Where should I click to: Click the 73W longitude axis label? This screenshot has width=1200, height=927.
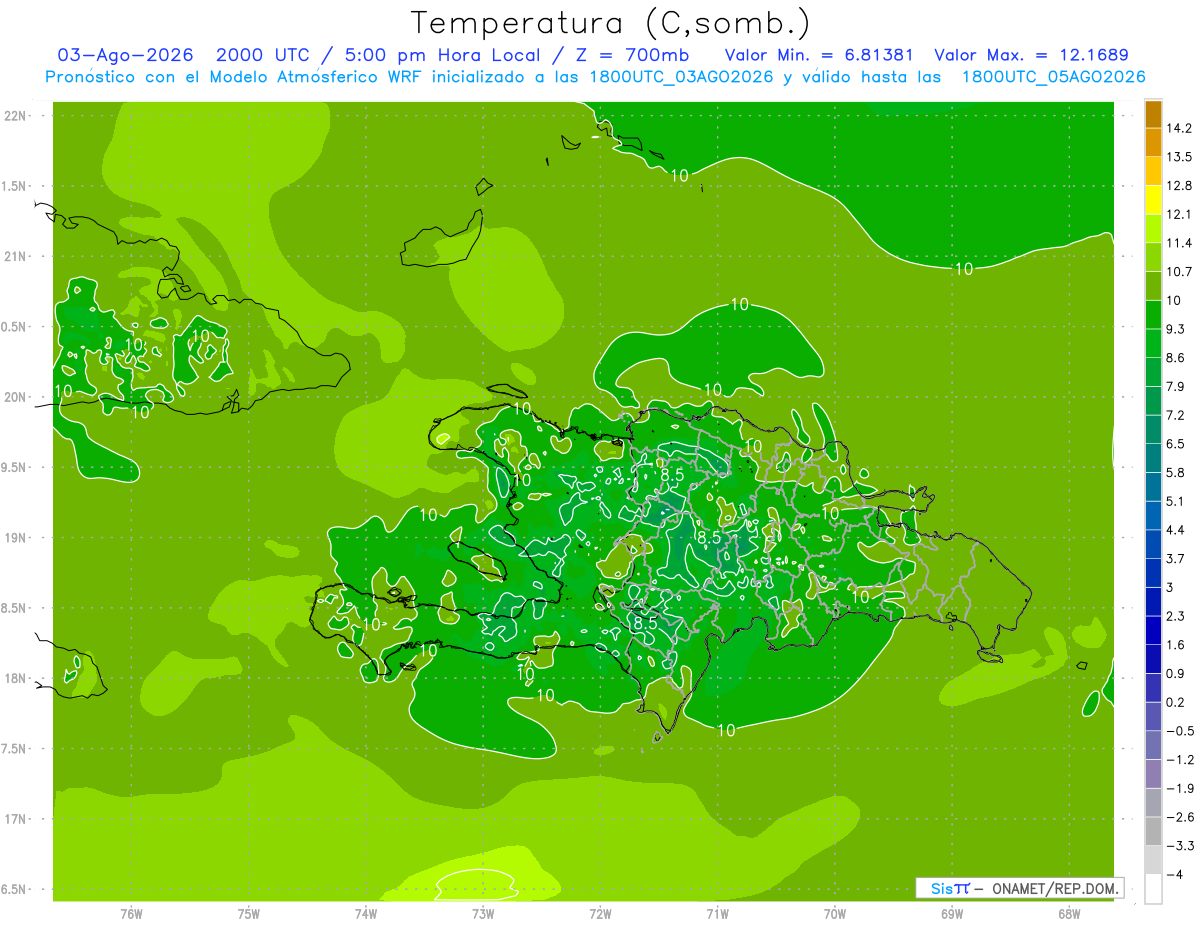click(x=483, y=914)
